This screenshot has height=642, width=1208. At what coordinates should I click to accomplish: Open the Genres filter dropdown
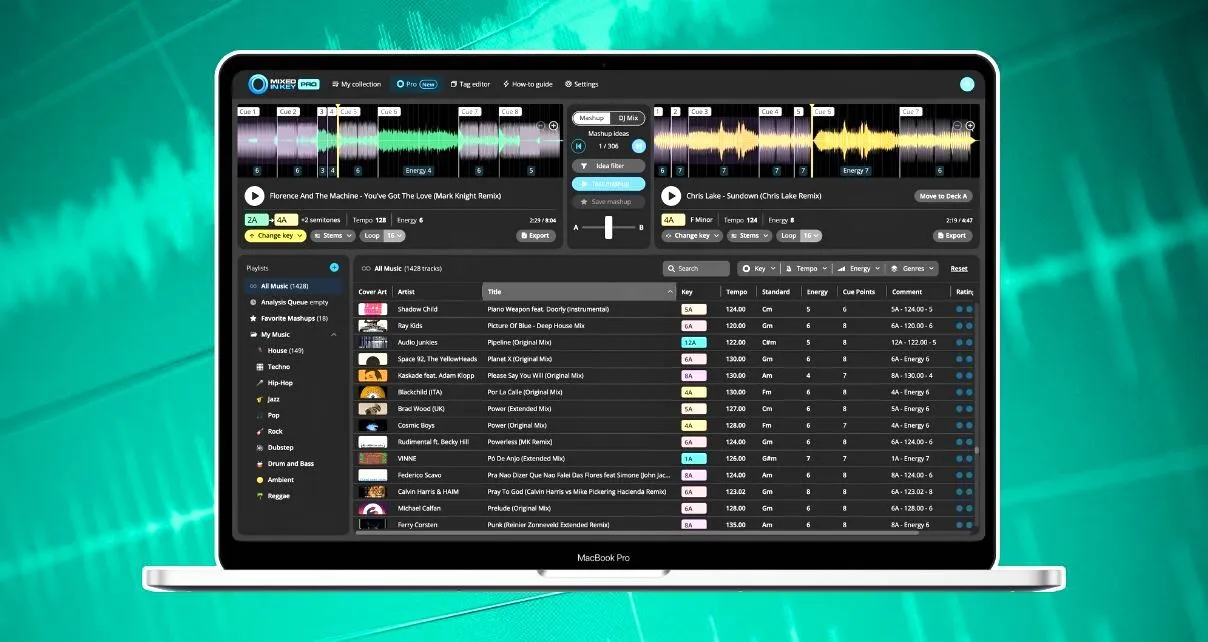[913, 268]
